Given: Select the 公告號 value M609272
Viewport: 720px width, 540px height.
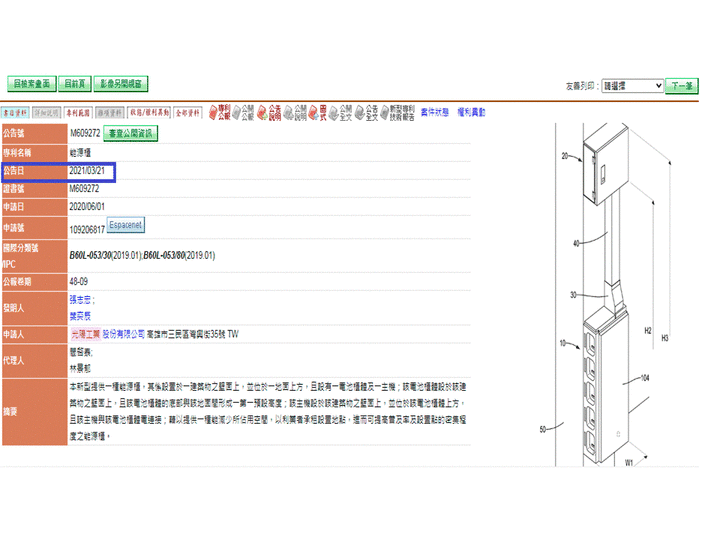Looking at the screenshot, I should pos(85,133).
